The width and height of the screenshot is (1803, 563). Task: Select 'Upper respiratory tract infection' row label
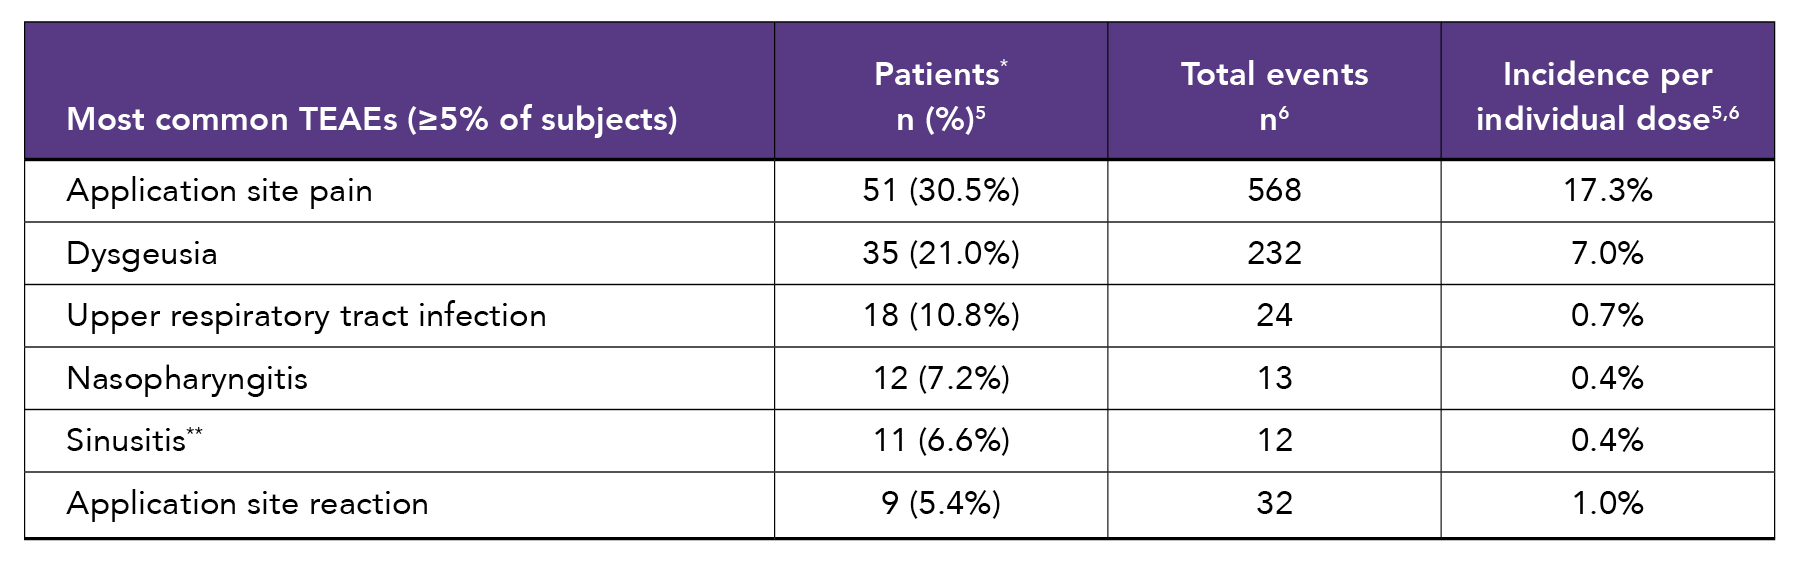[x=306, y=316]
